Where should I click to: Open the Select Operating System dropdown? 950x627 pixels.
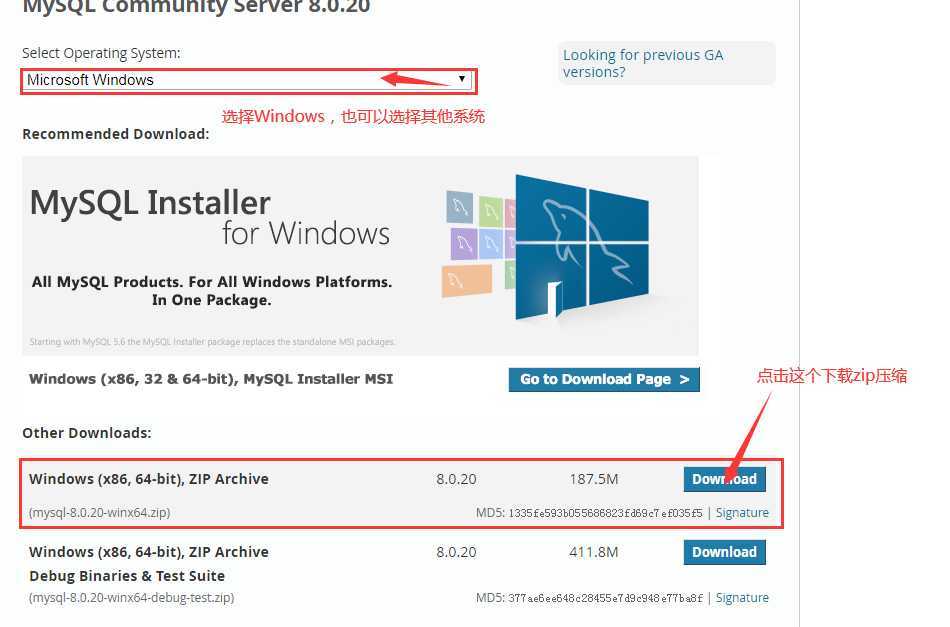pos(248,80)
